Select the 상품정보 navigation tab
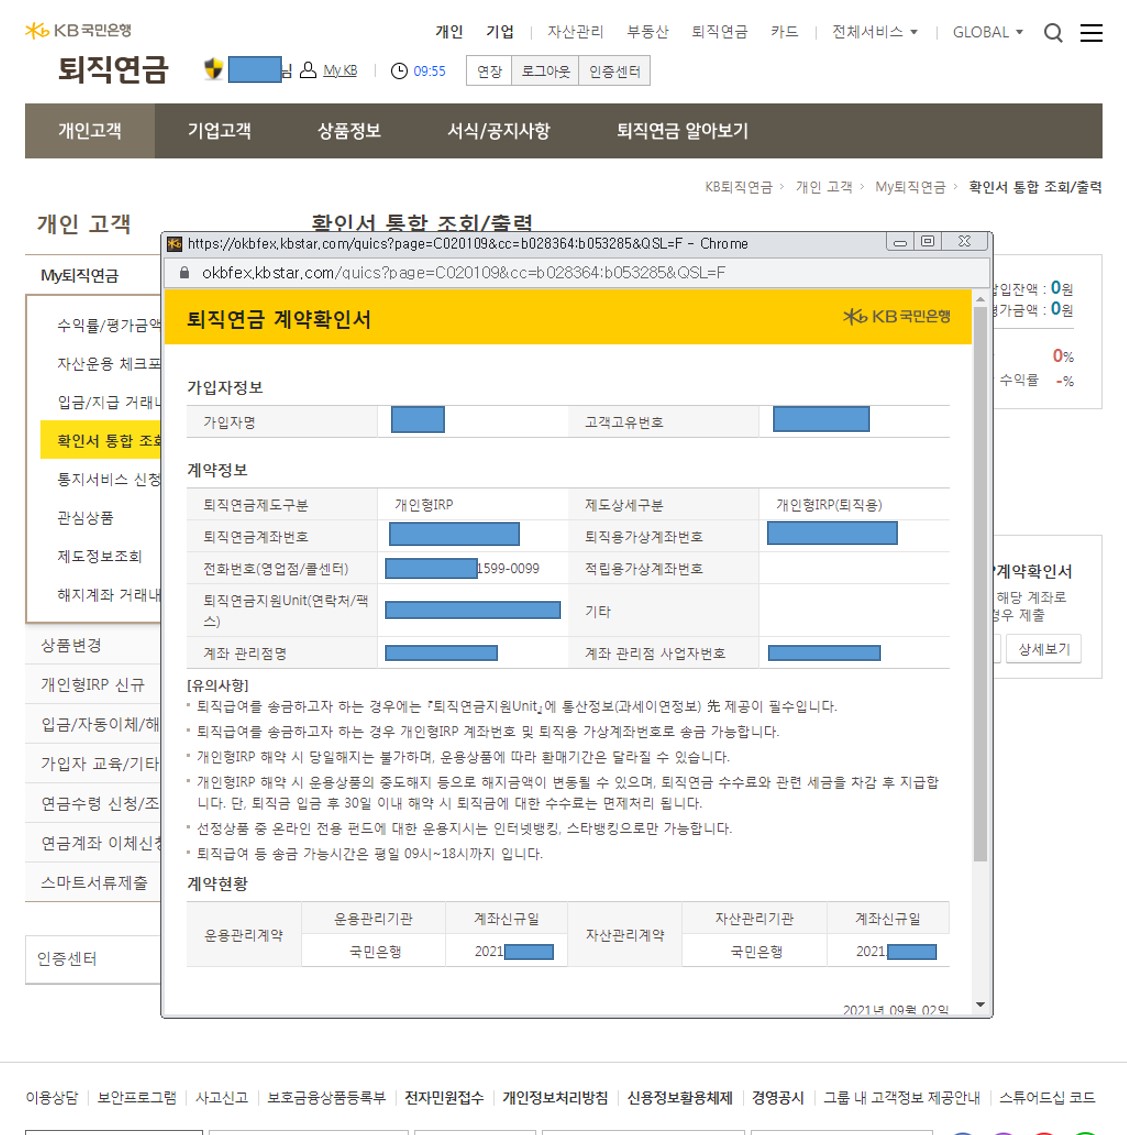 (349, 131)
